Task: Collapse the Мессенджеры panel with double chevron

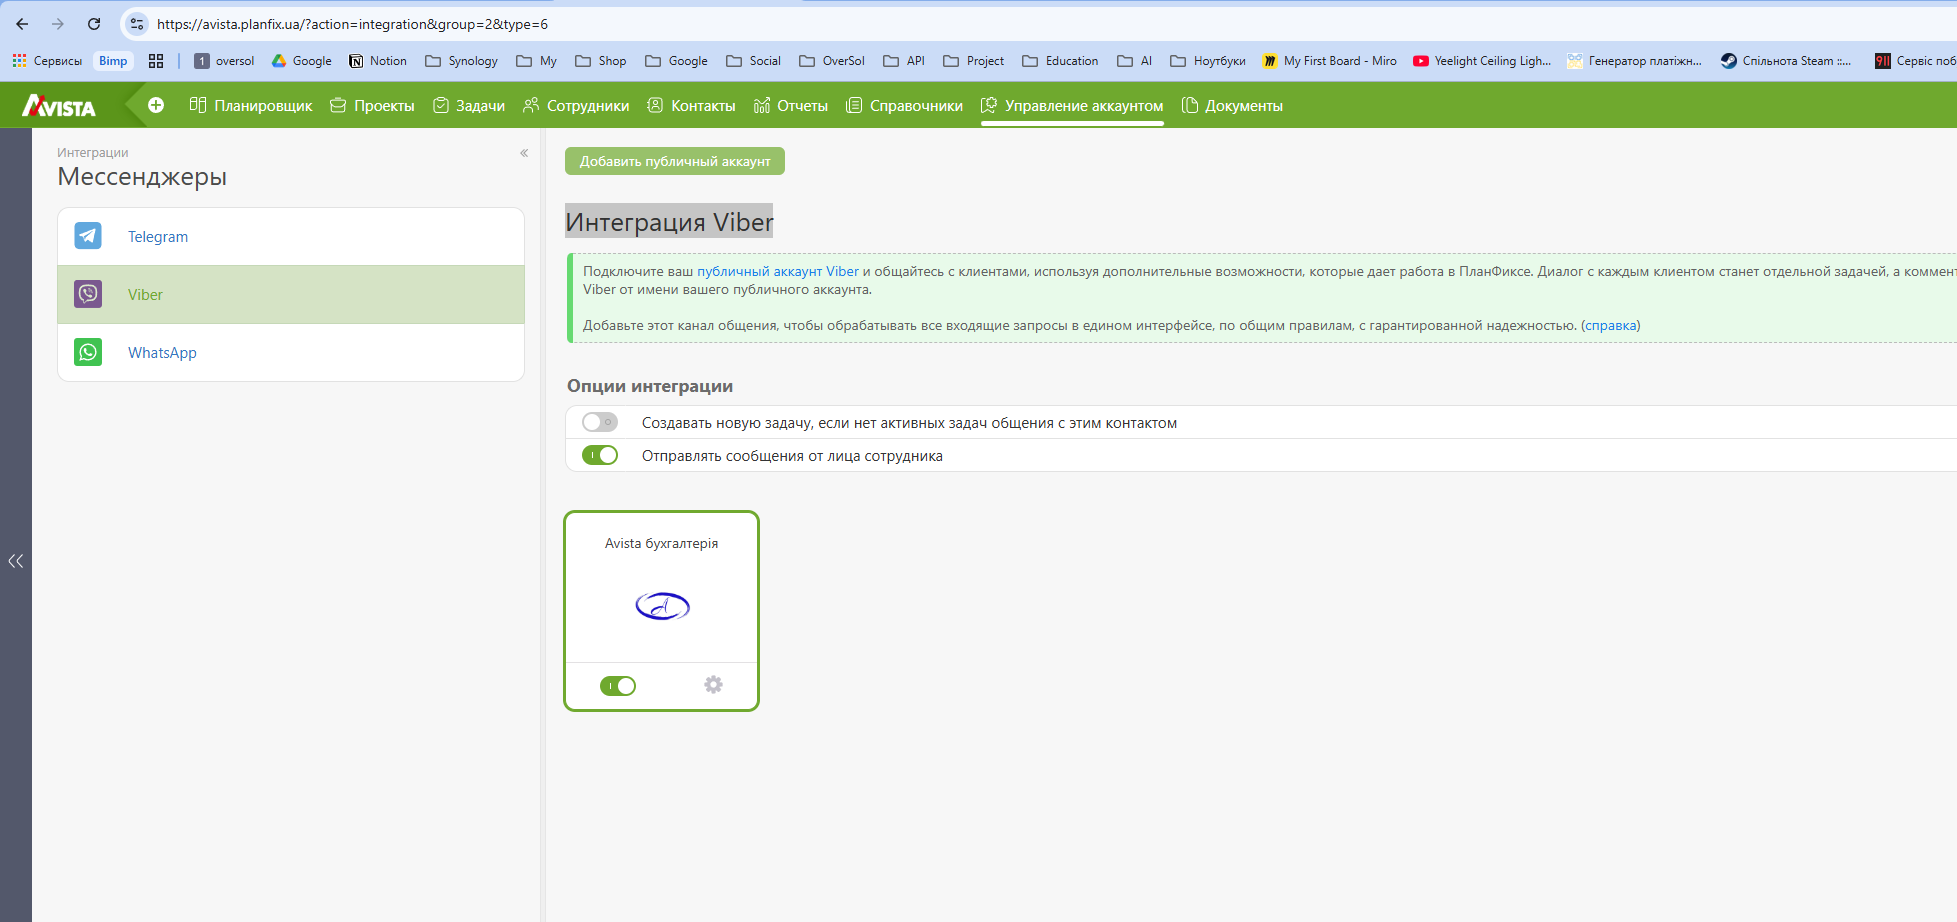Action: coord(524,153)
